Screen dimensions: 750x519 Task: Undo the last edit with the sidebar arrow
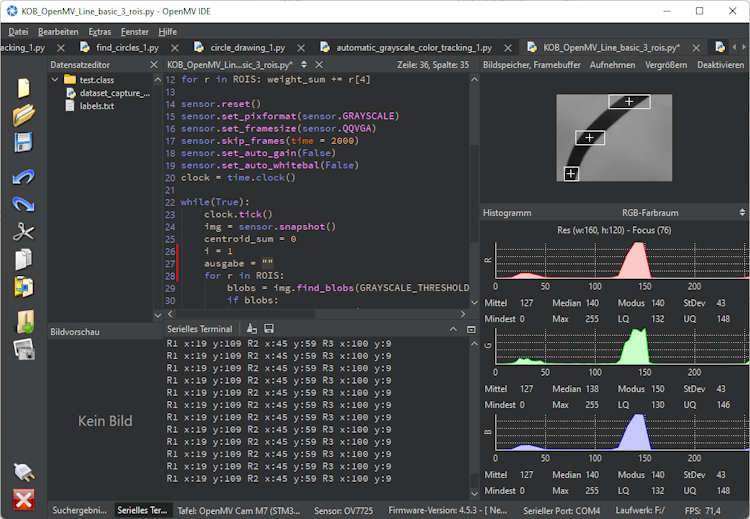[x=23, y=178]
